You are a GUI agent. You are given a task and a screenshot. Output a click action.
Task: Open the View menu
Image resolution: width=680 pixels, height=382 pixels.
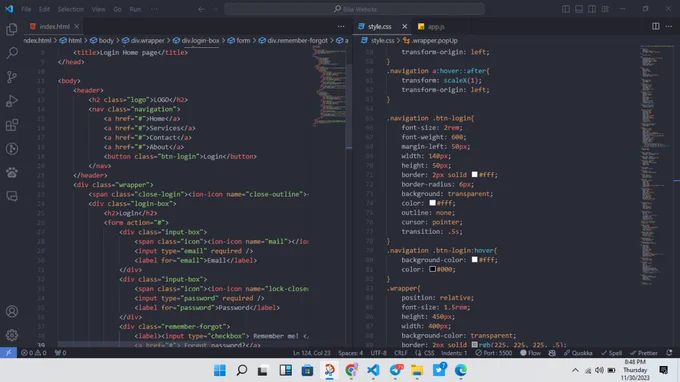[x=98, y=9]
